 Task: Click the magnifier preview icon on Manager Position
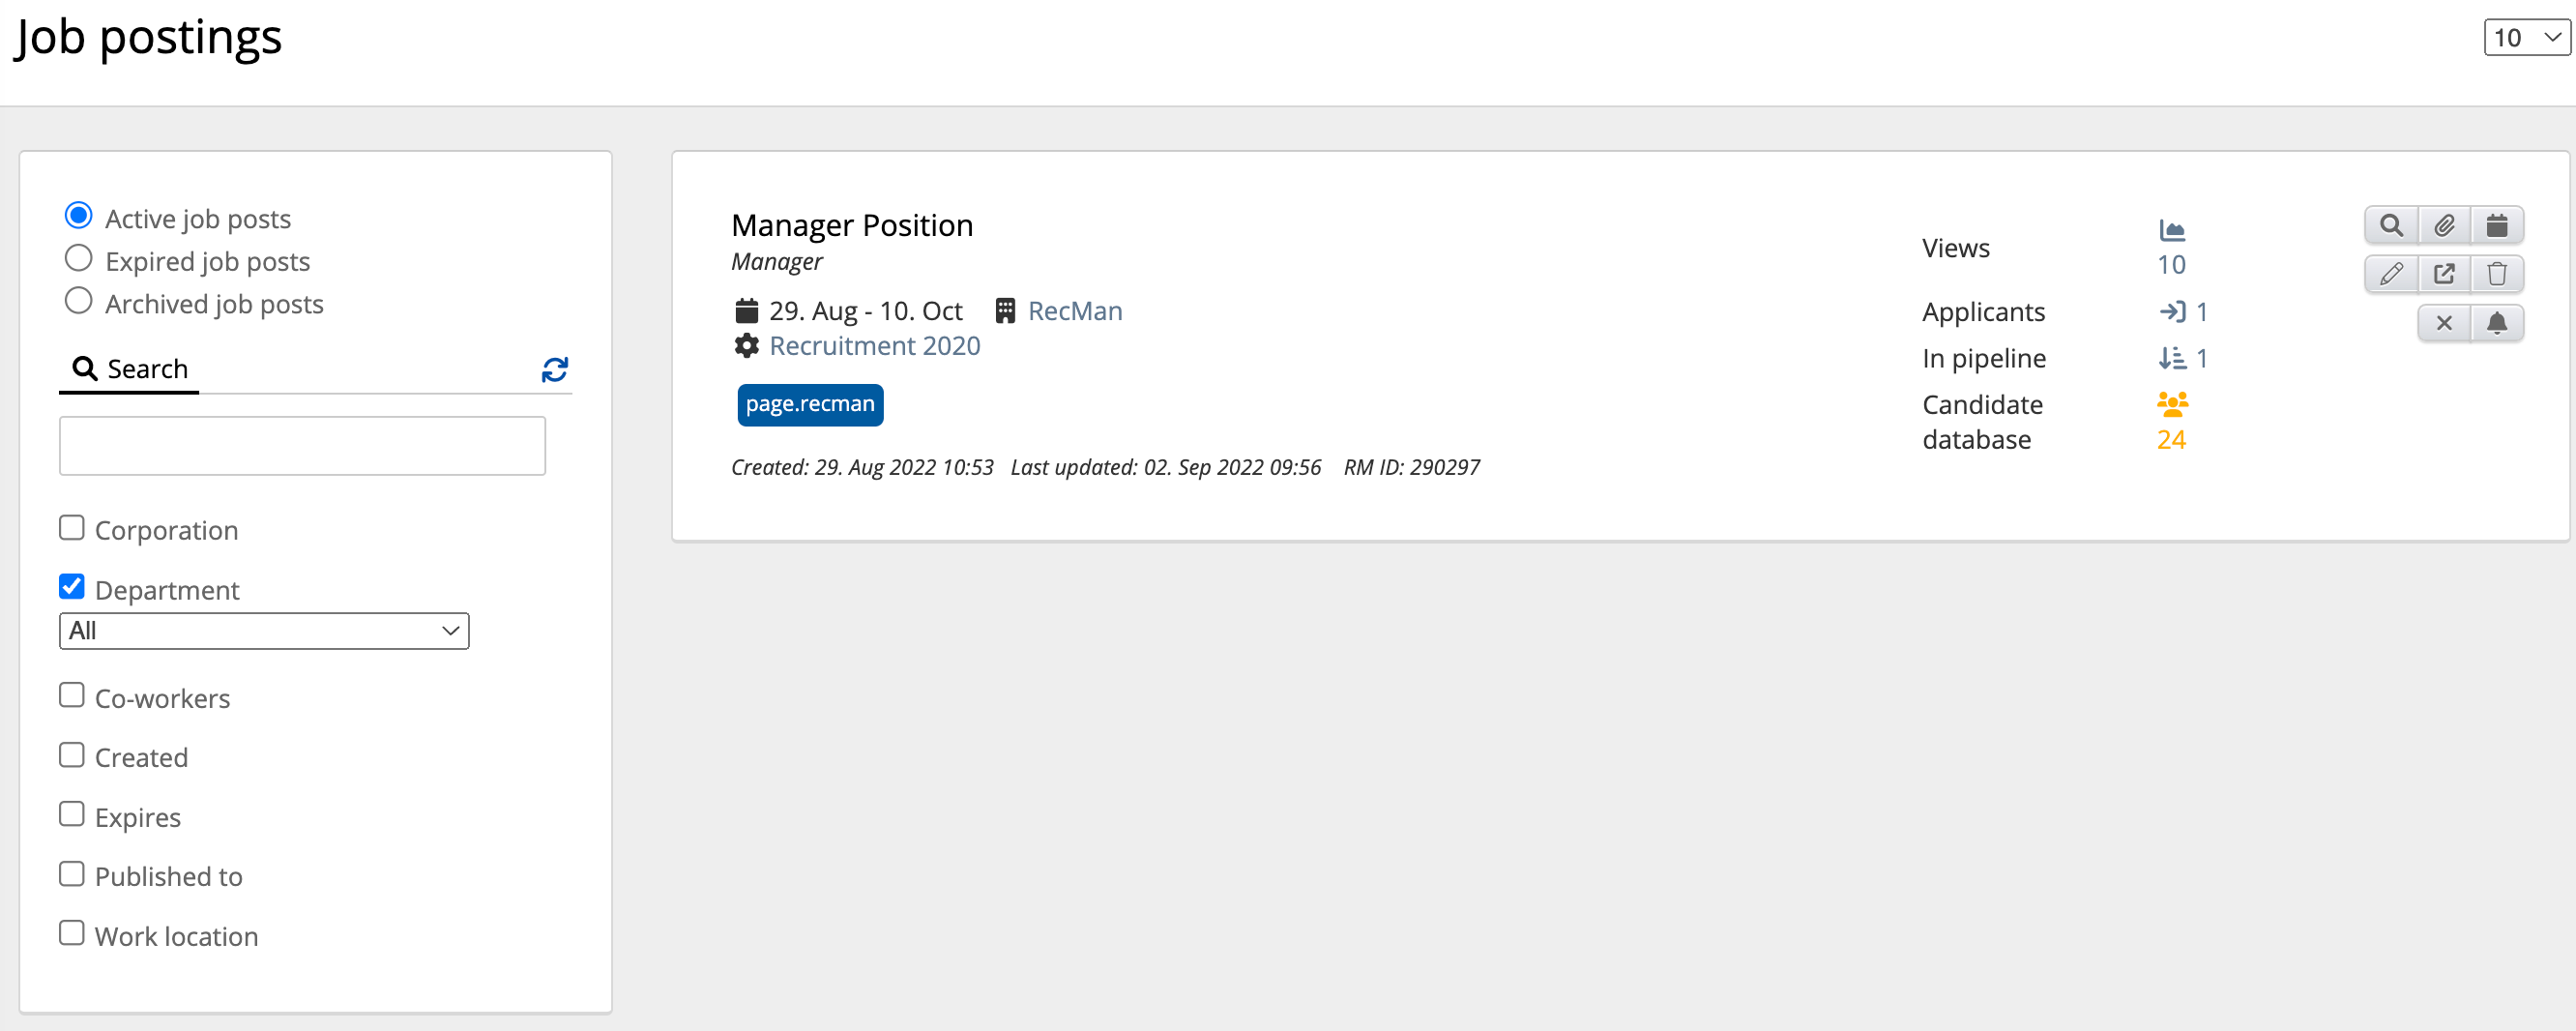tap(2391, 225)
